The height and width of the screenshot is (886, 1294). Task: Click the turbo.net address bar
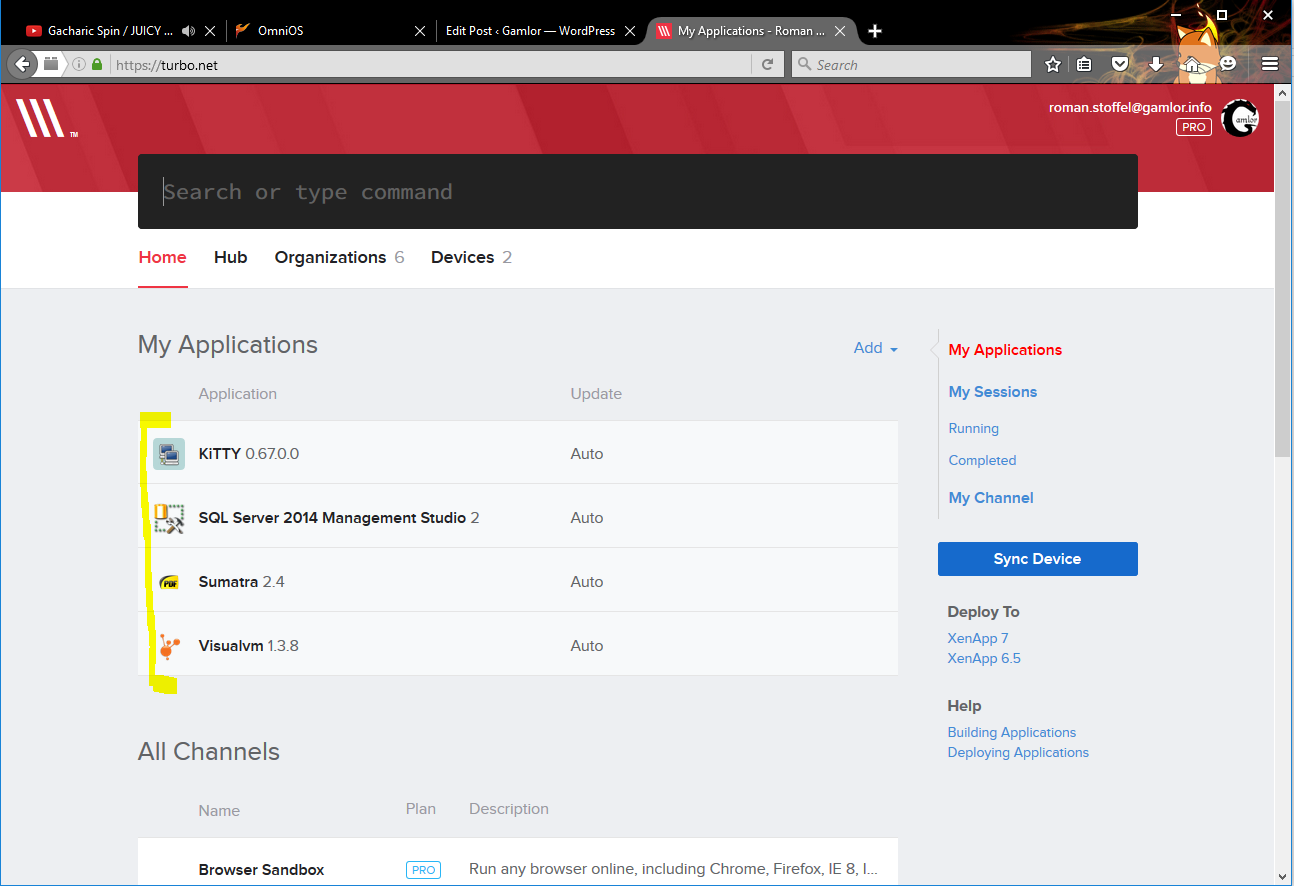(430, 64)
